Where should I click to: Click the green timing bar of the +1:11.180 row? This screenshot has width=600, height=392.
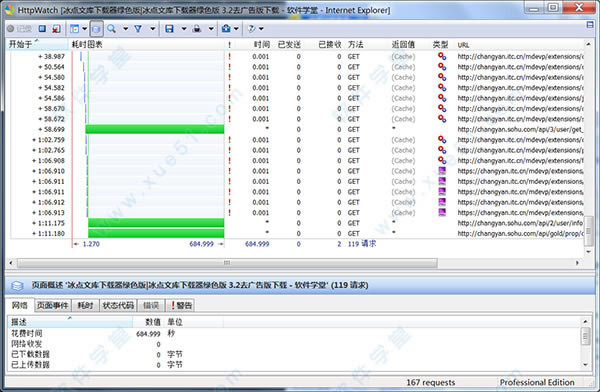click(x=156, y=233)
